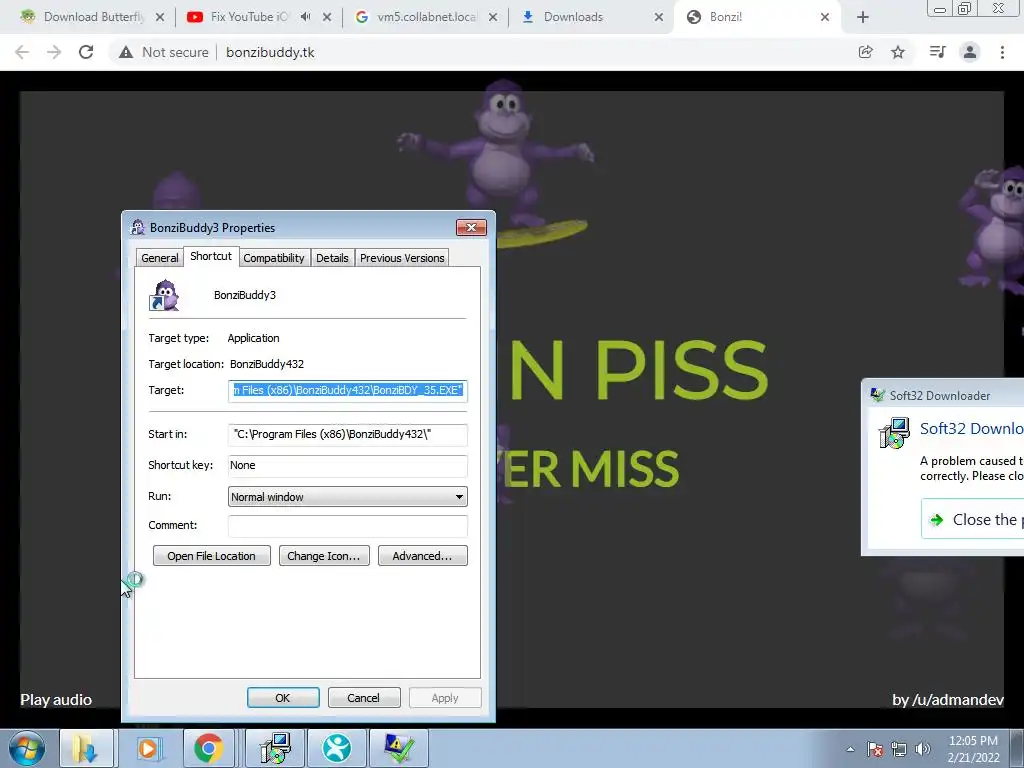Cancel the BonziBuddy3 Properties dialog
Screen dimensions: 1024x768
(x=364, y=698)
